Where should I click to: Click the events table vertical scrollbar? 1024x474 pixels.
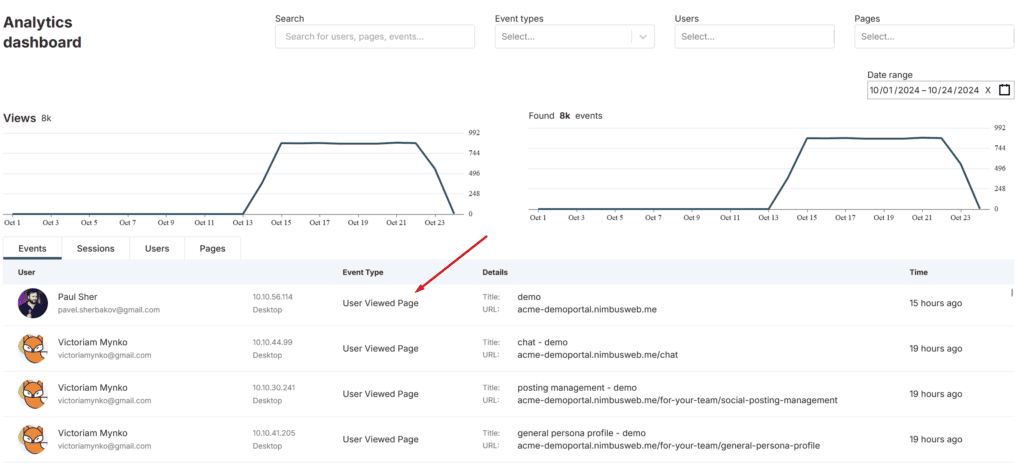1013,292
